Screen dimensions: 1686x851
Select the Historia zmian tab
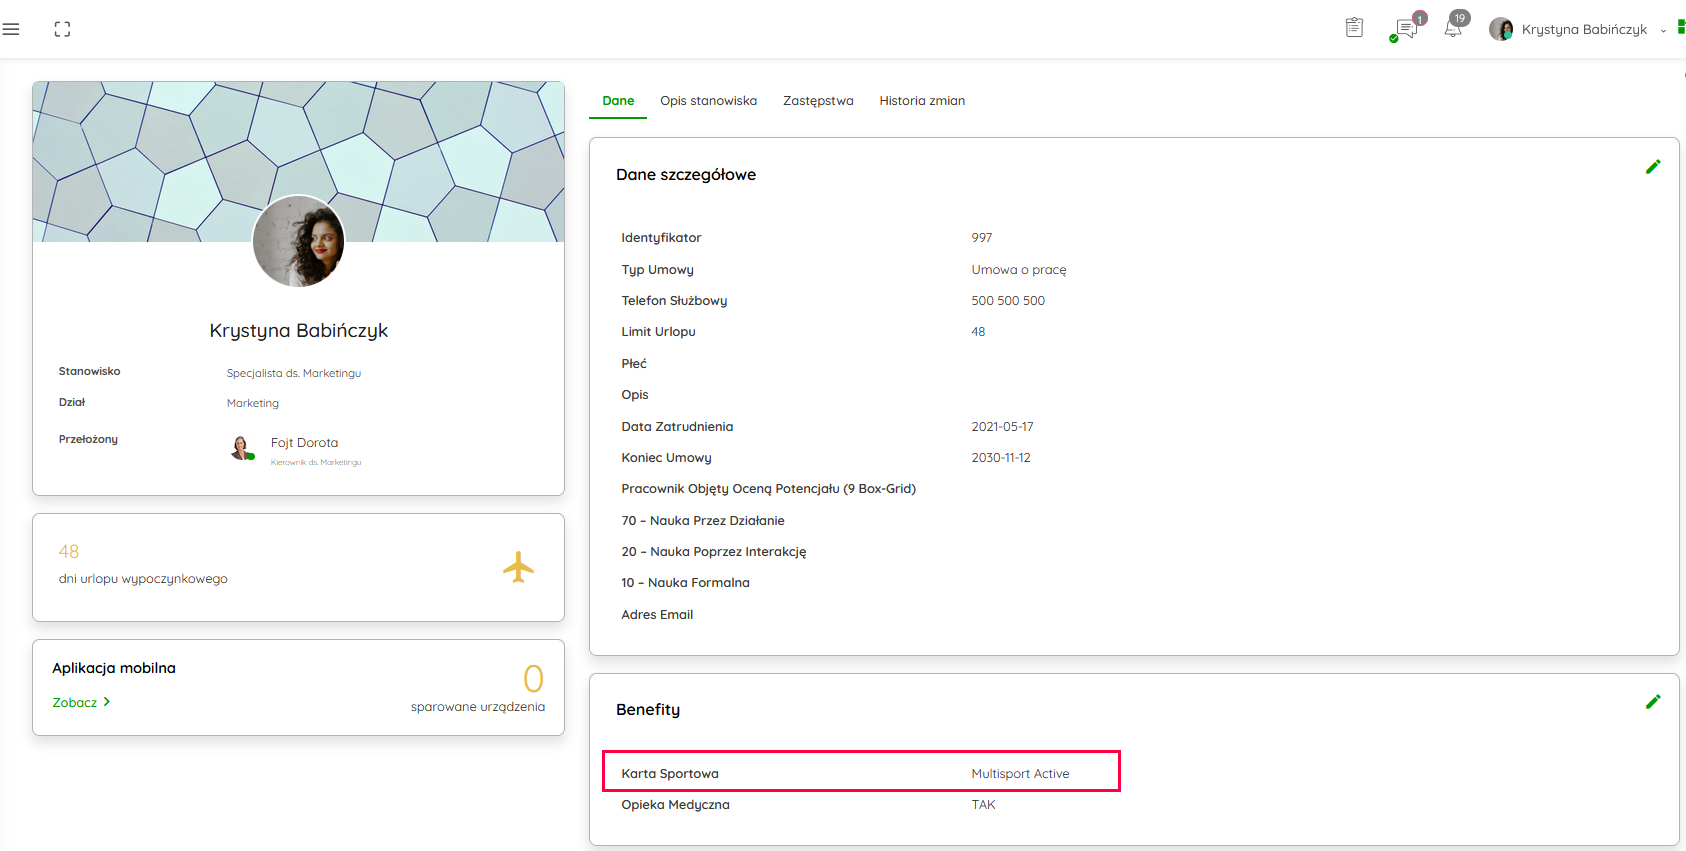(x=922, y=101)
